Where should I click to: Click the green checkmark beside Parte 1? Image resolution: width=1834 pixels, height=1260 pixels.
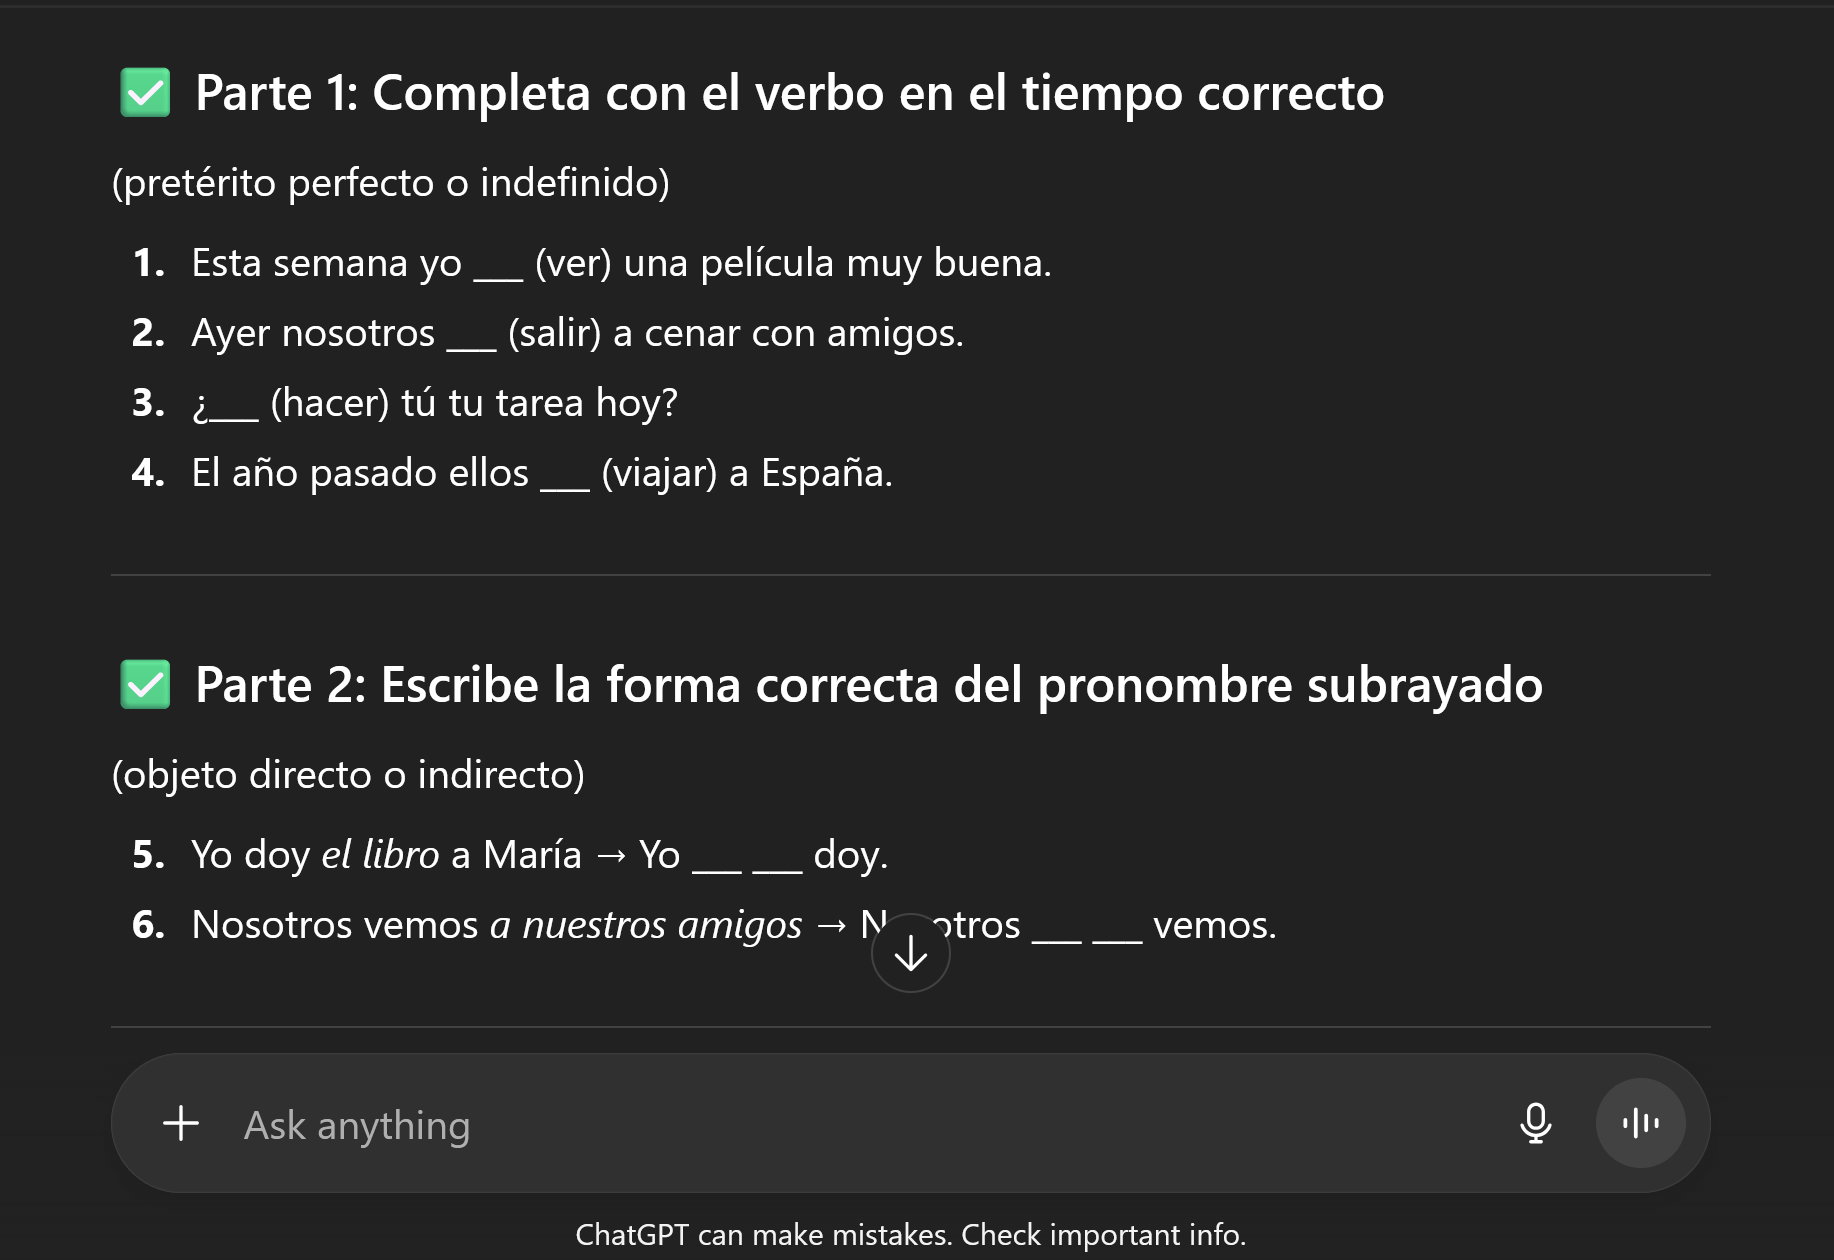click(145, 93)
